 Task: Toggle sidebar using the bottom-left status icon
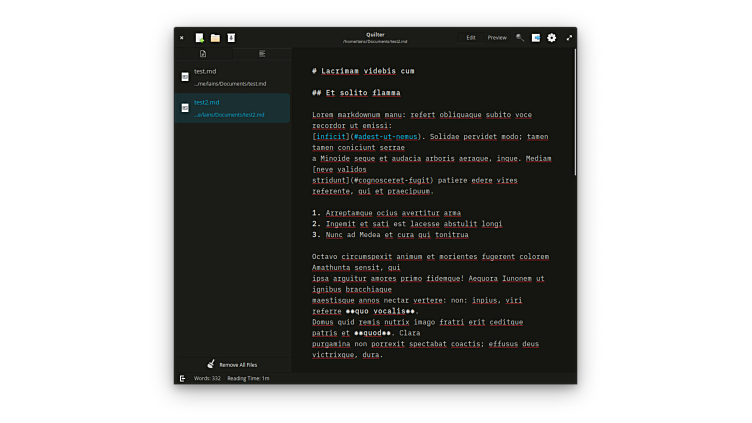click(x=182, y=378)
